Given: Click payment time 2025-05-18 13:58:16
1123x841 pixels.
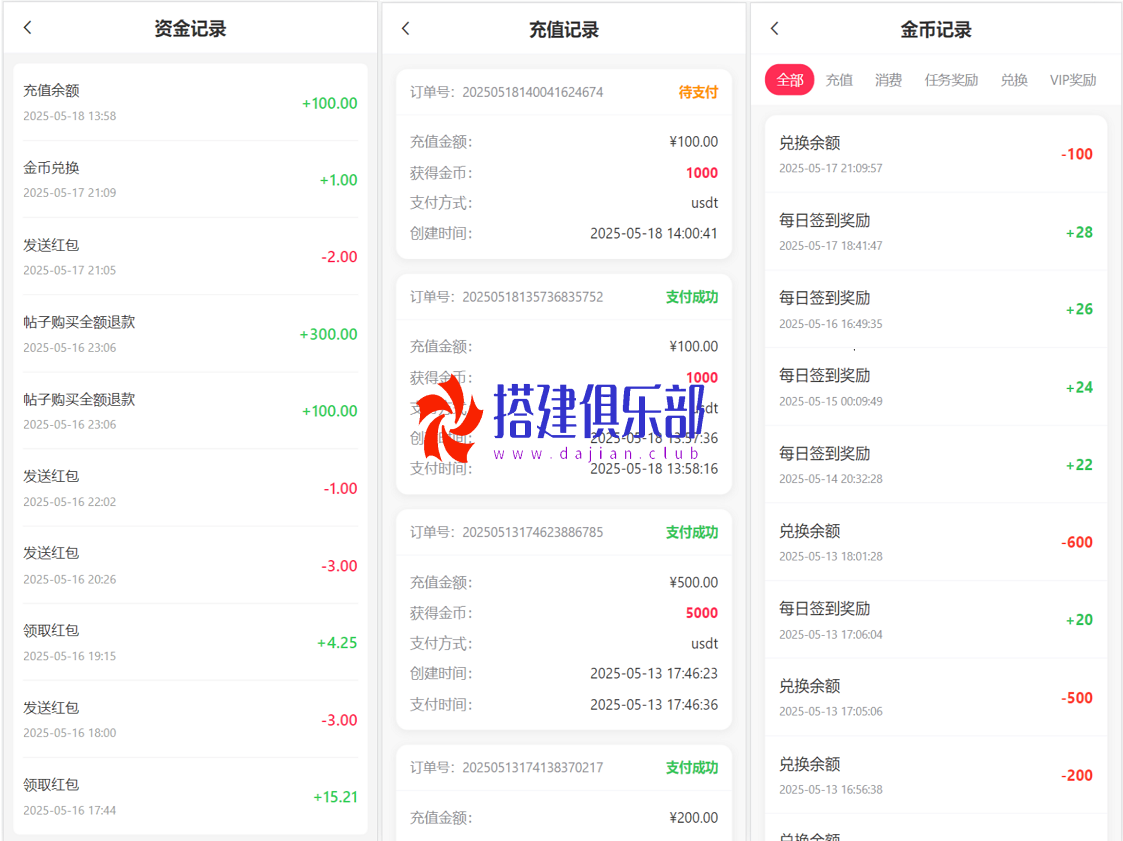Looking at the screenshot, I should (x=654, y=468).
